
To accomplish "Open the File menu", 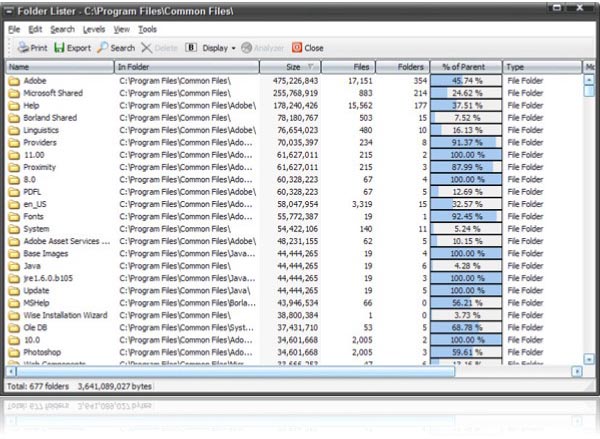I will (14, 29).
